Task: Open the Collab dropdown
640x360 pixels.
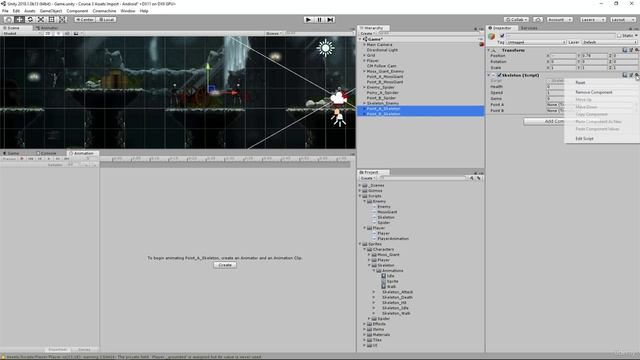Action: [516, 19]
